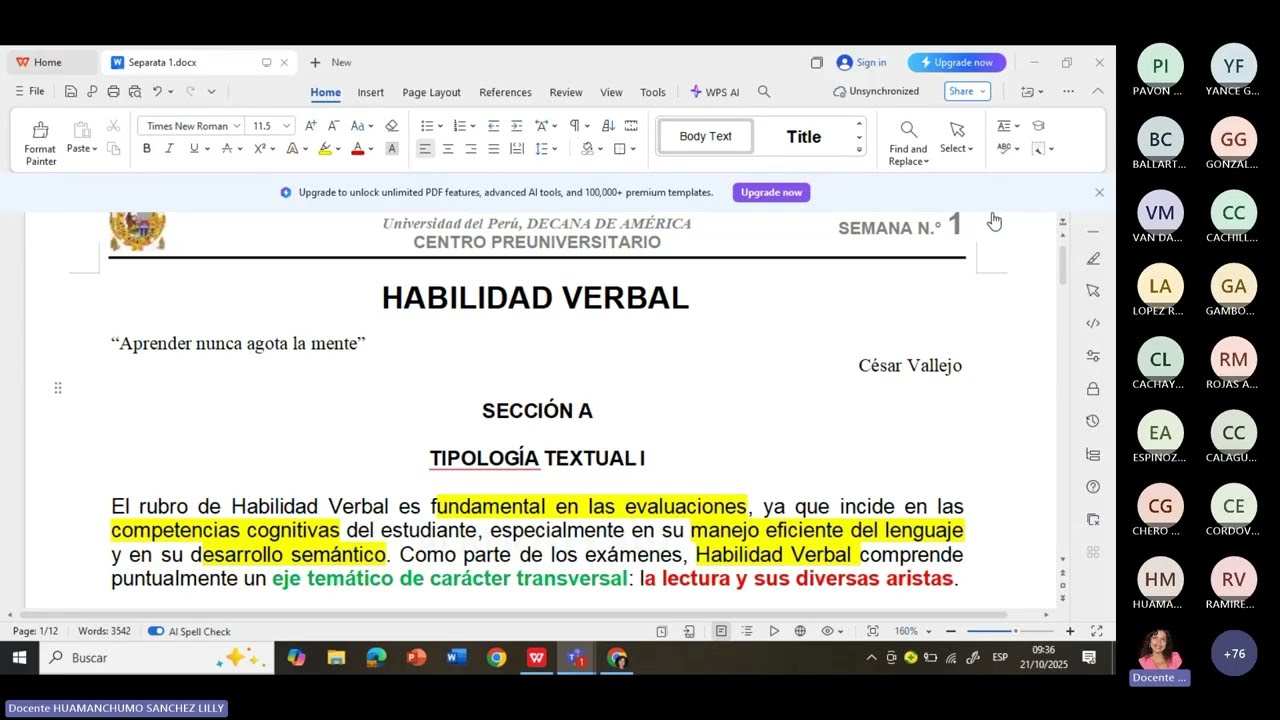Viewport: 1280px width, 720px height.
Task: Click the Sign in button
Action: 861,62
